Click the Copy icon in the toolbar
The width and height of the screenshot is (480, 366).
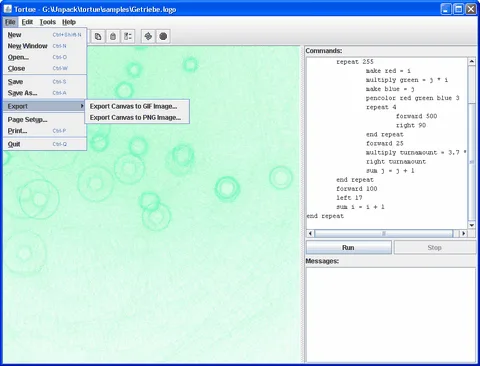click(98, 36)
